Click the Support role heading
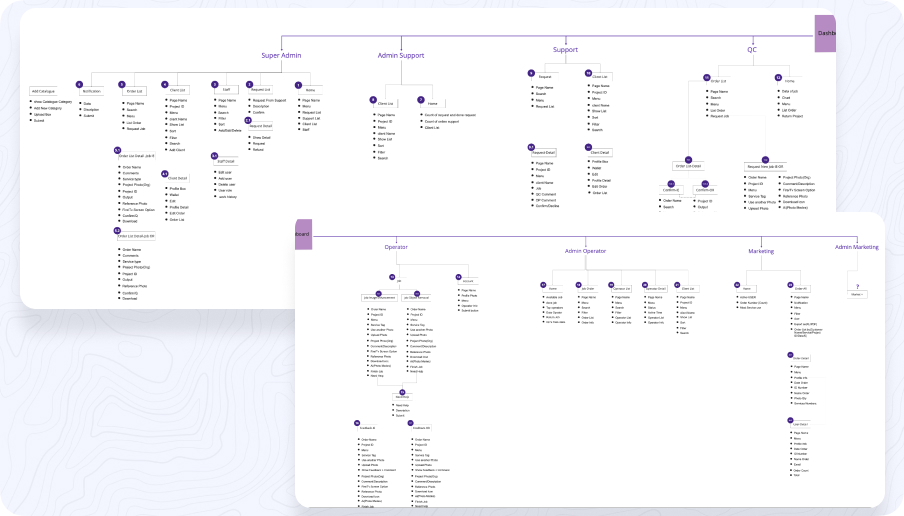This screenshot has width=904, height=516. tap(565, 49)
